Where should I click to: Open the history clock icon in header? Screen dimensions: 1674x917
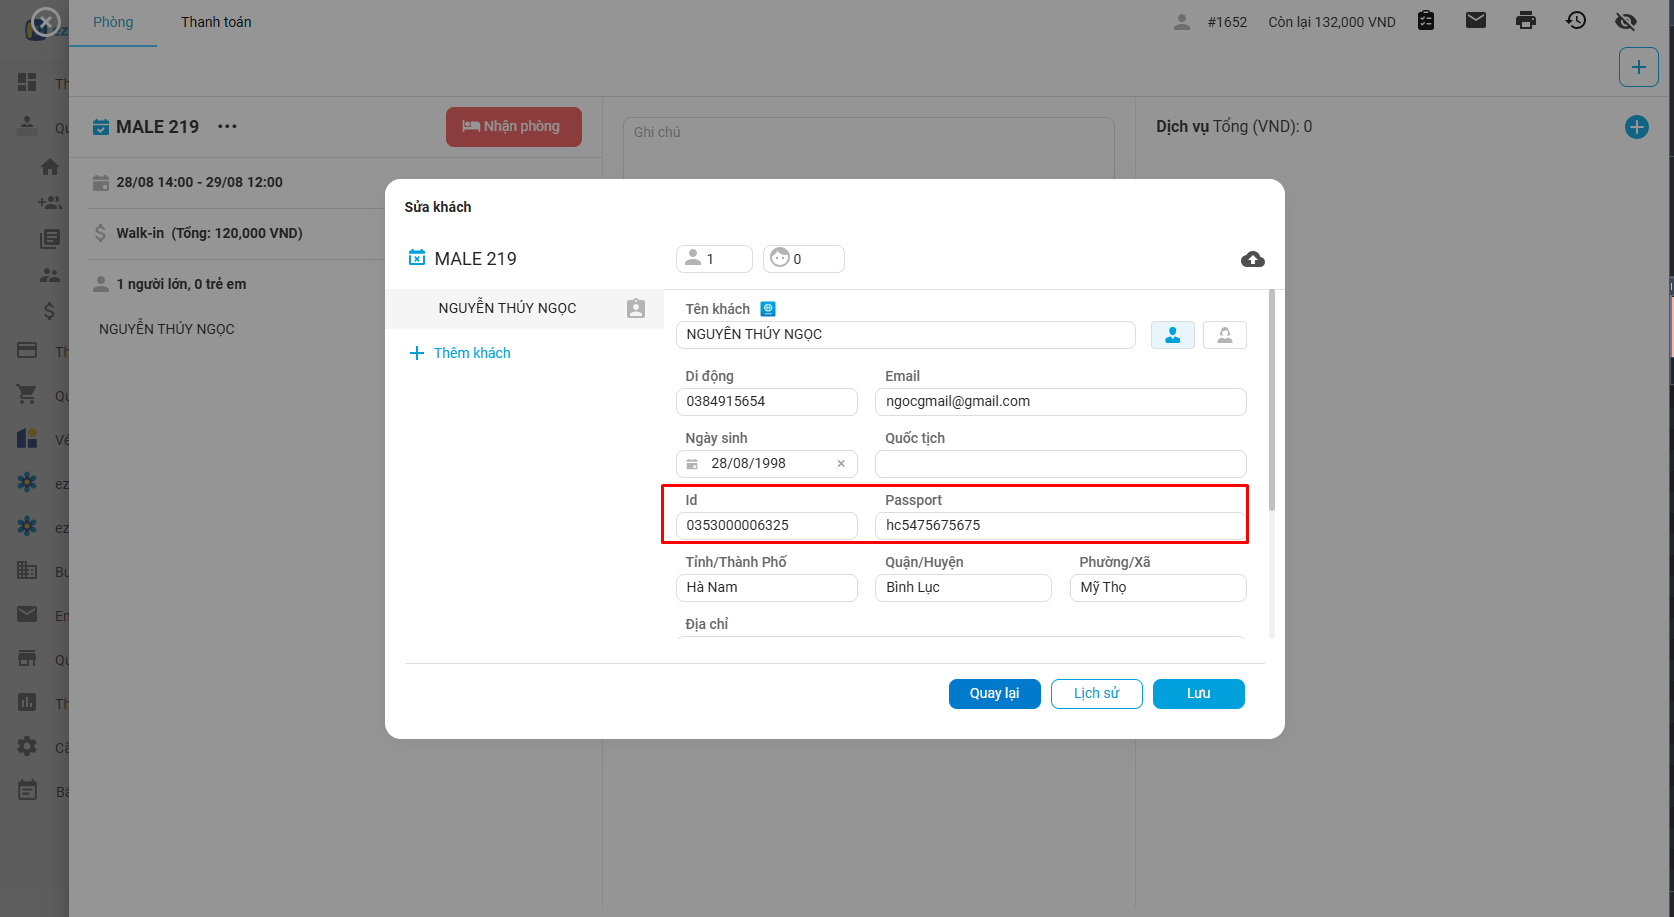coord(1576,21)
